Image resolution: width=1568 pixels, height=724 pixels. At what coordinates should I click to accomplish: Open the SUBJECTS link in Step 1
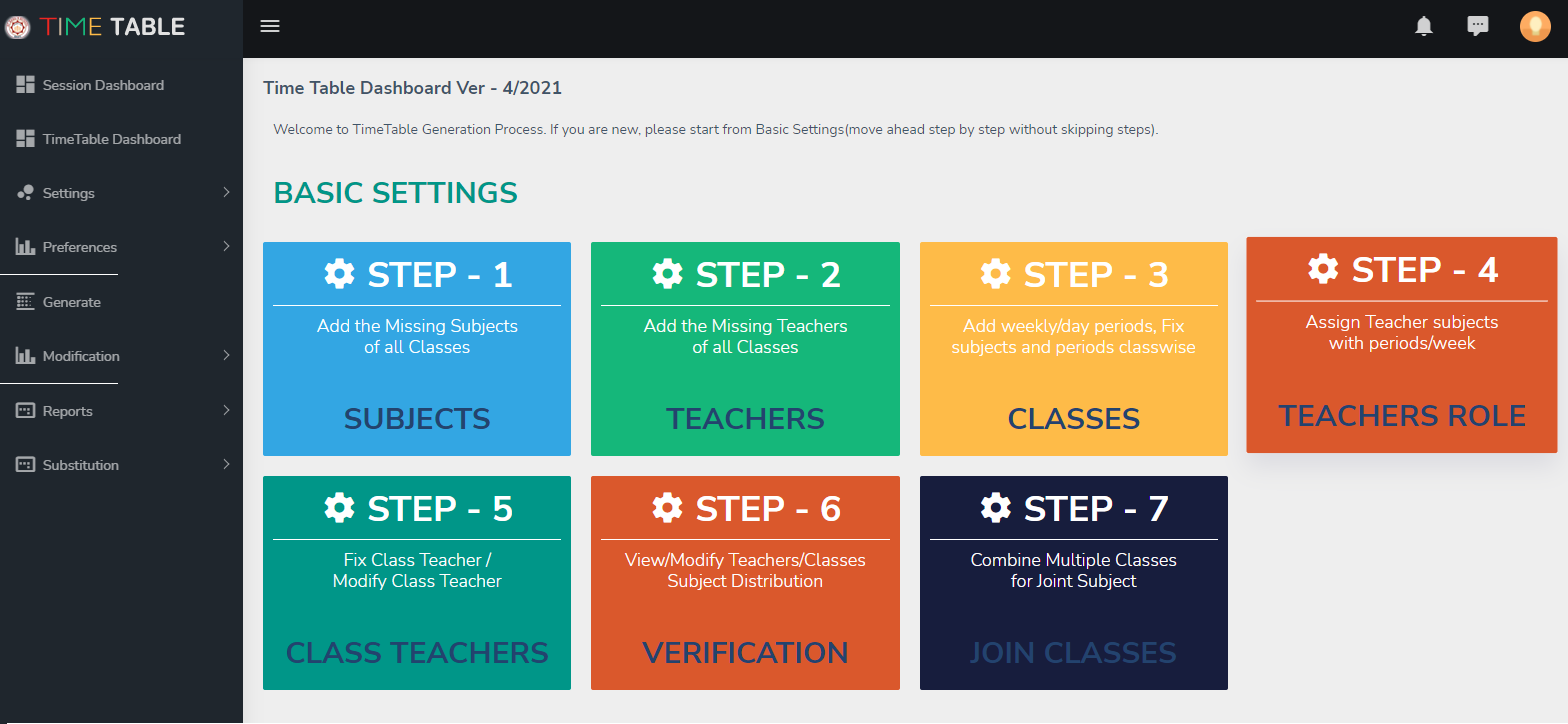point(417,419)
